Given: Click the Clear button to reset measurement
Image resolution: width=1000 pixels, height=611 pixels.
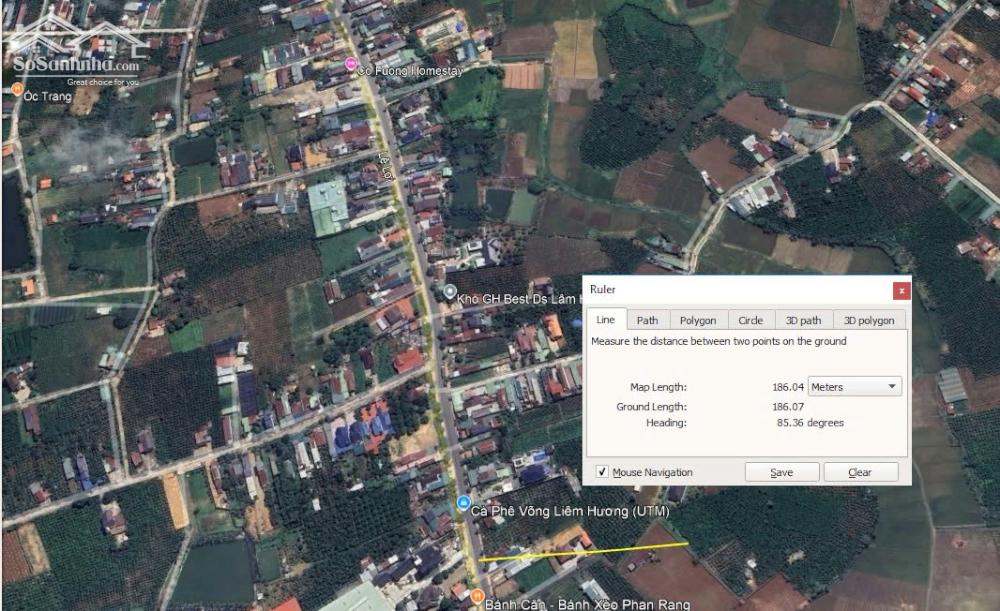Looking at the screenshot, I should (859, 472).
